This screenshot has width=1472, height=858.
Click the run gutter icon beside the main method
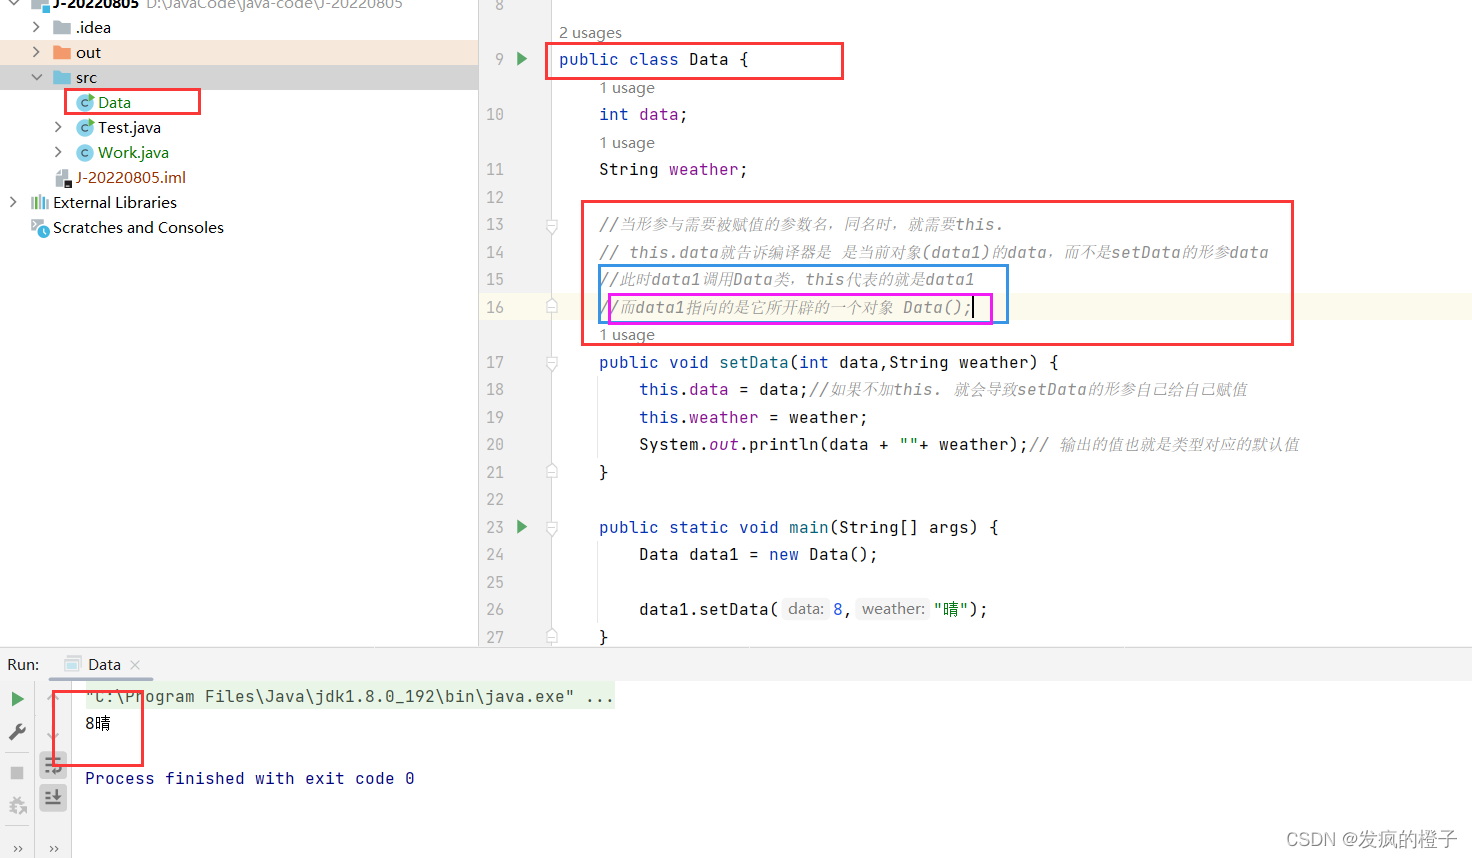(x=521, y=527)
